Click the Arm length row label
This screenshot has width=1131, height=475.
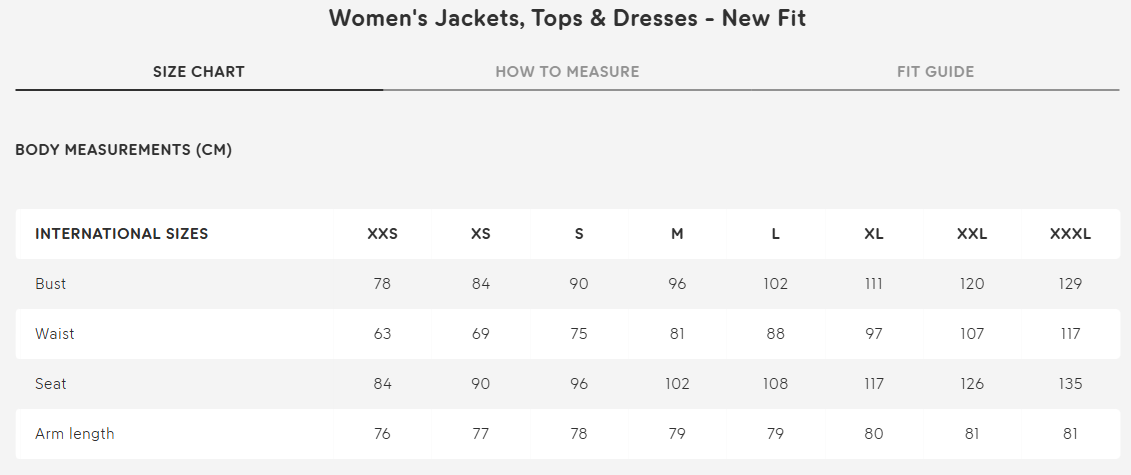click(75, 434)
